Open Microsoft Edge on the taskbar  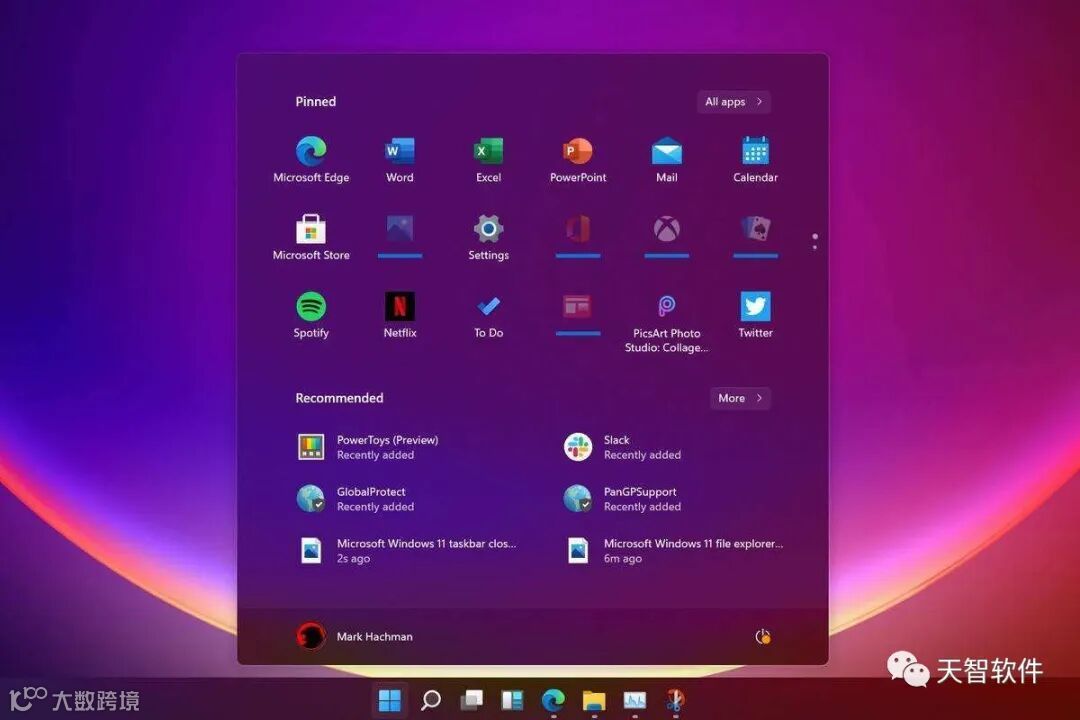pos(553,701)
